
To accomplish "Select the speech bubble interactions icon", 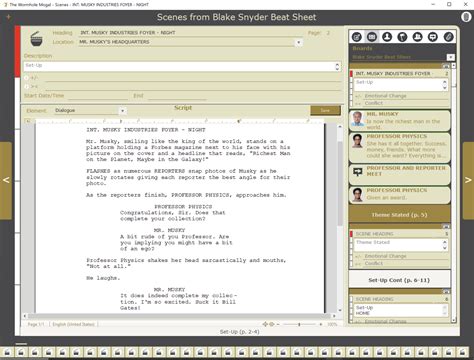I will (433, 37).
